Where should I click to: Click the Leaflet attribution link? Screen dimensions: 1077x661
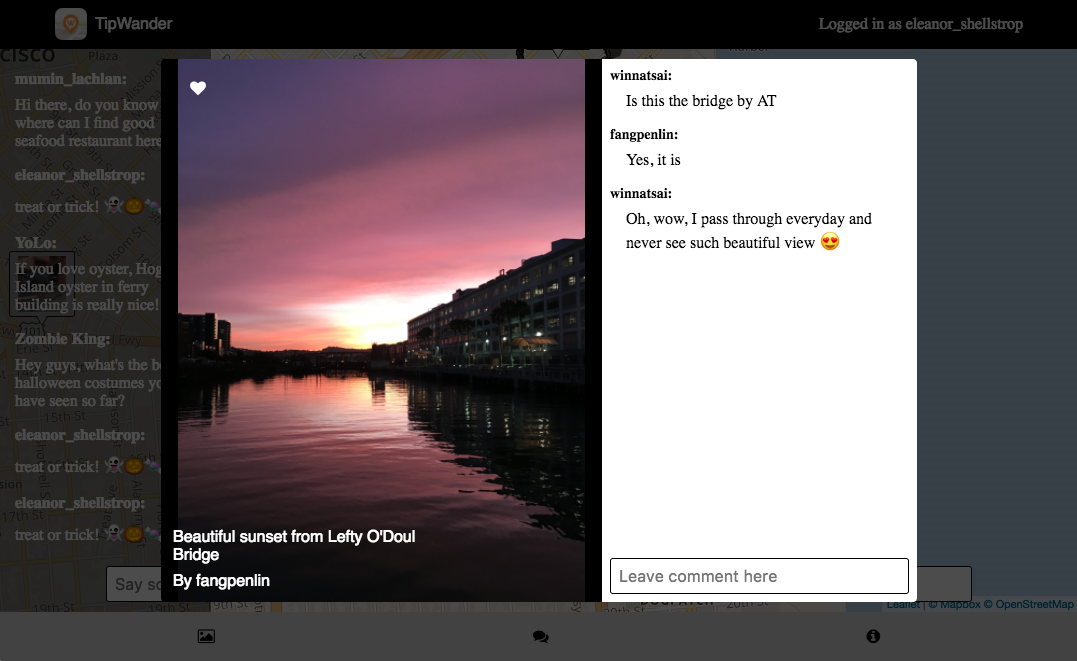tap(903, 605)
